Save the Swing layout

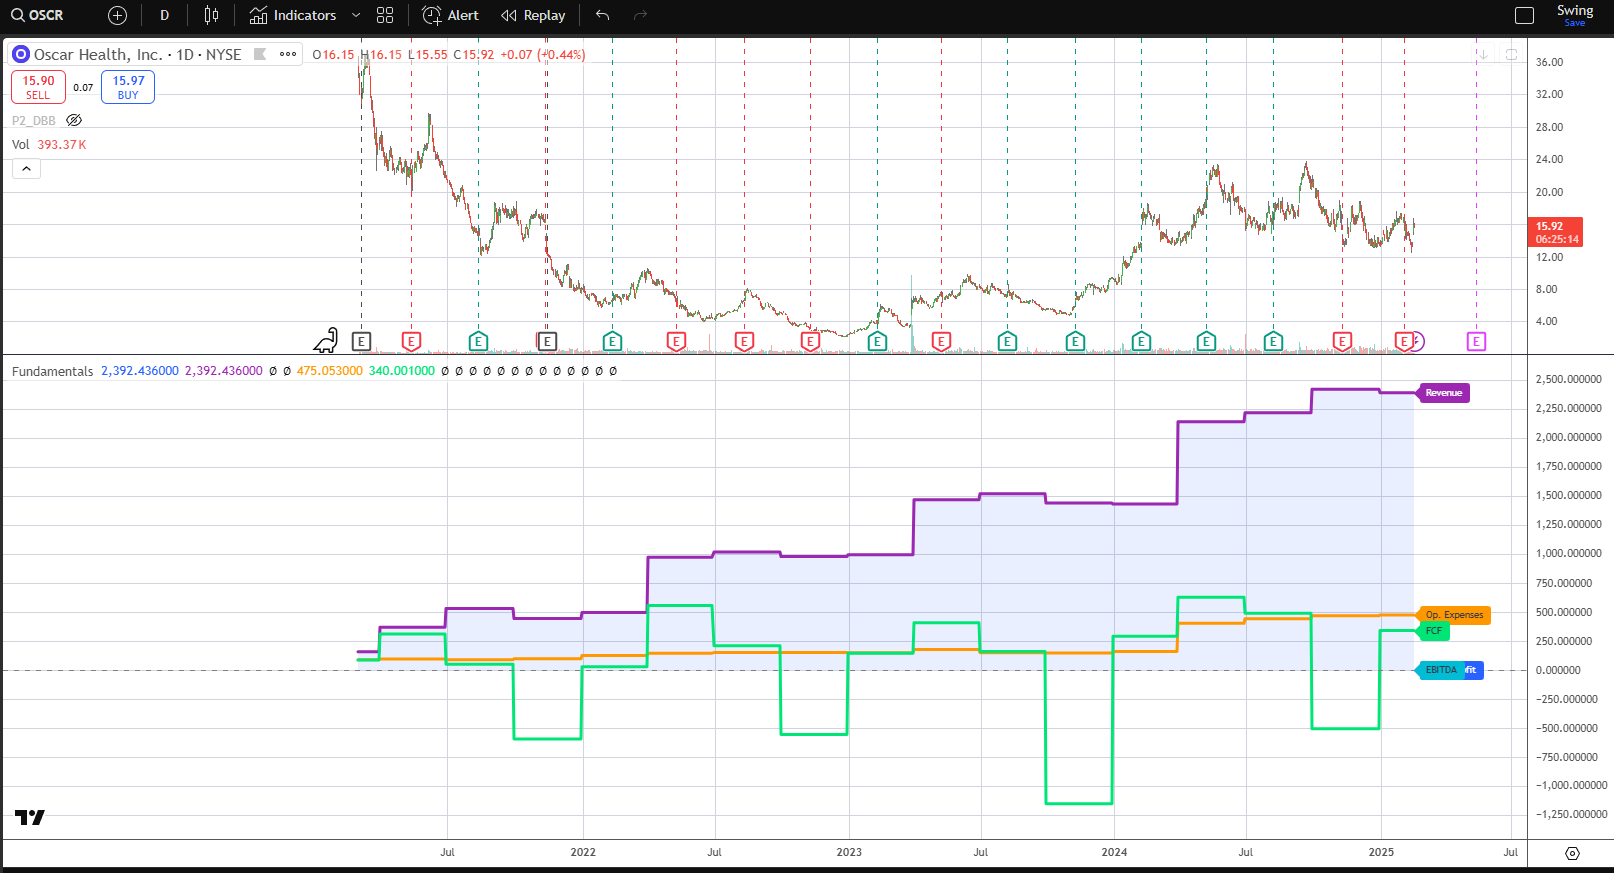pos(1575,23)
